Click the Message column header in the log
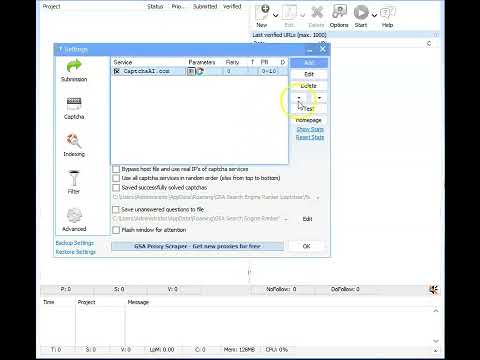480x360 pixels. coord(138,302)
